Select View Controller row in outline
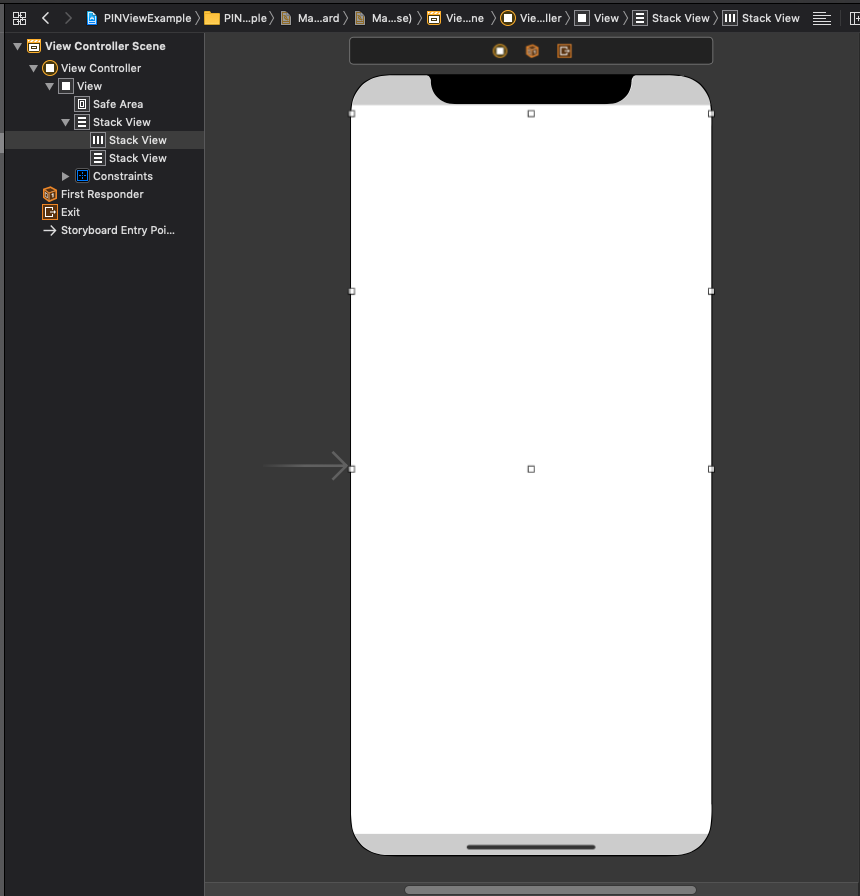The height and width of the screenshot is (896, 860). coord(105,68)
